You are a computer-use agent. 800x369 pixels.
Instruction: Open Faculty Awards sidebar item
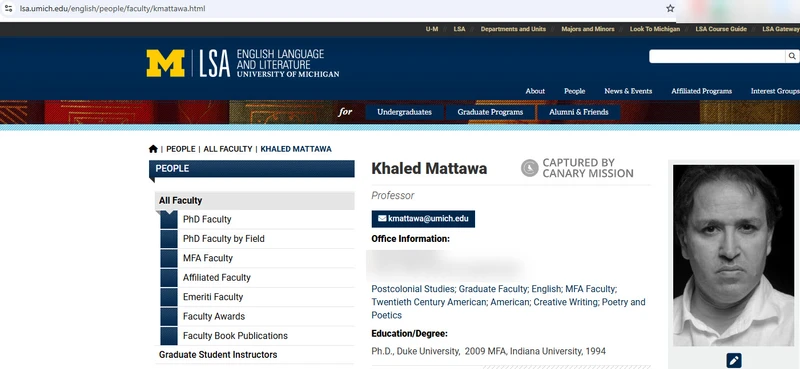(214, 316)
